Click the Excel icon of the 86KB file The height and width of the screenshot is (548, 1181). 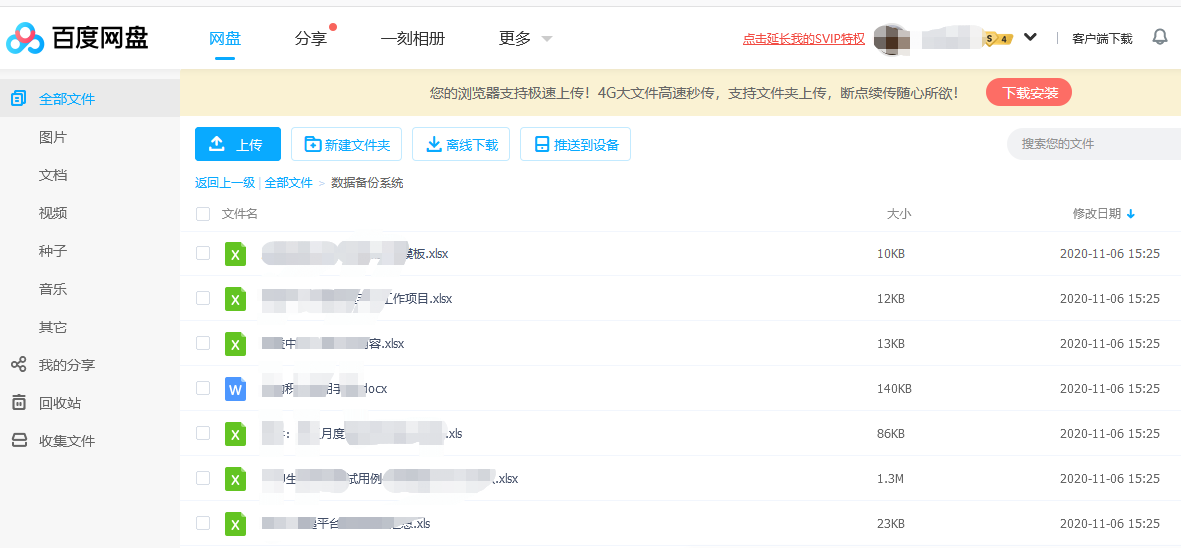pyautogui.click(x=236, y=434)
